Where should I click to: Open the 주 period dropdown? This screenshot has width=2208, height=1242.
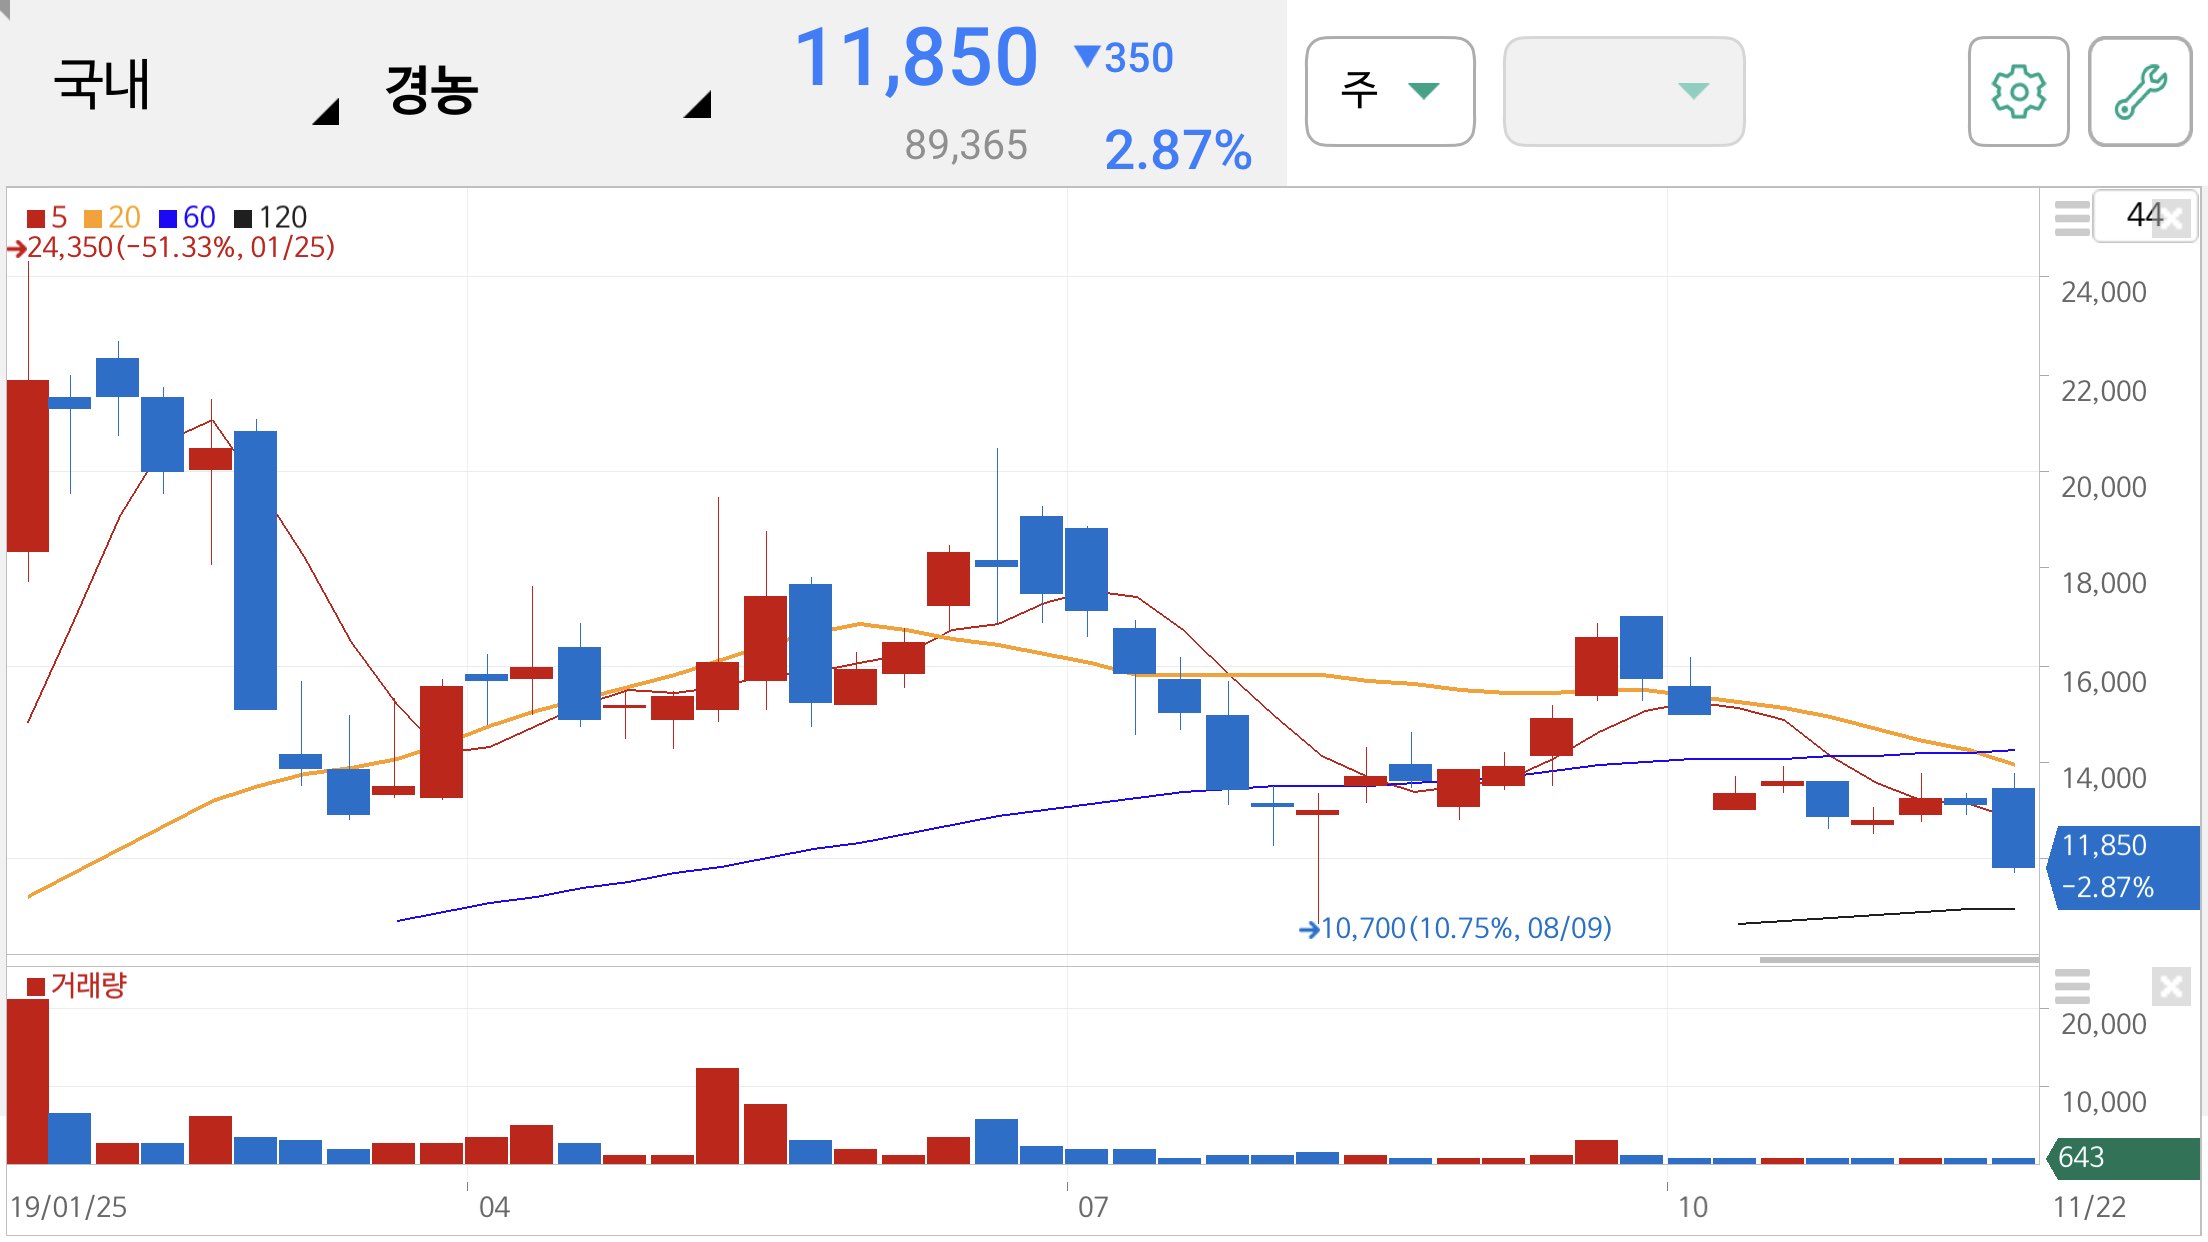click(x=1390, y=92)
